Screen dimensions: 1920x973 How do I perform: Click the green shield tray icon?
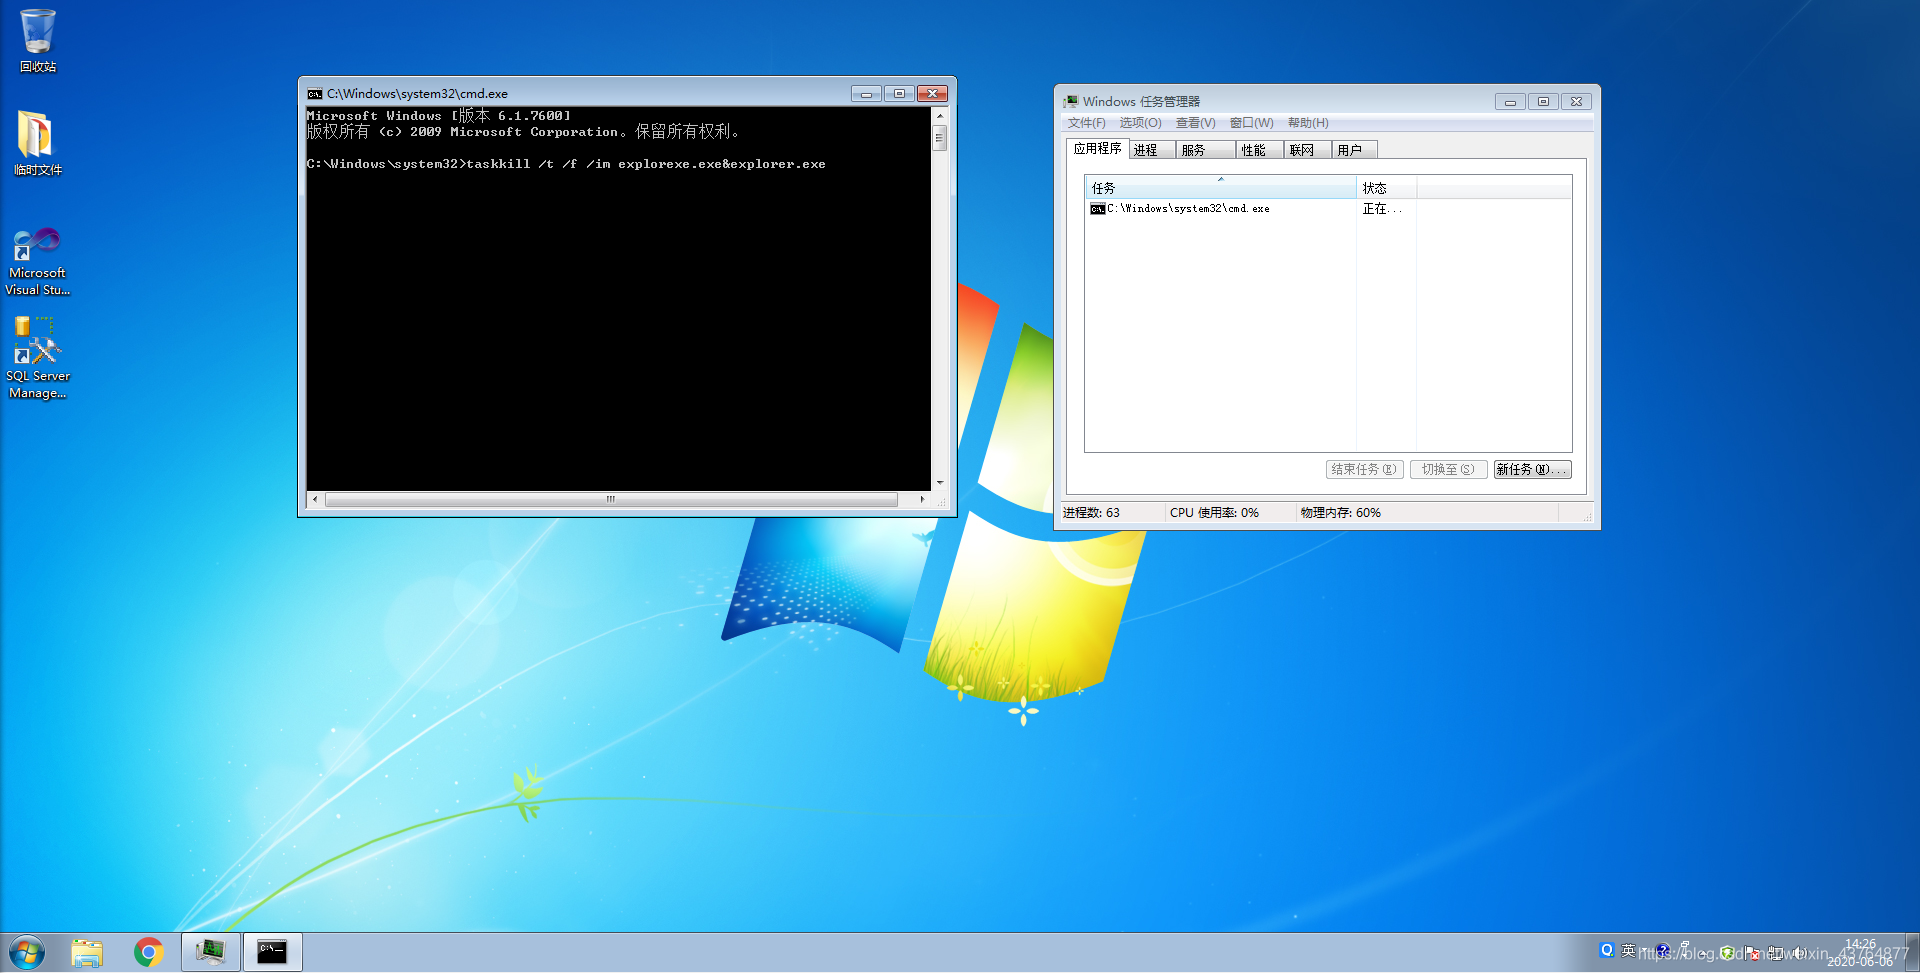click(x=1727, y=953)
